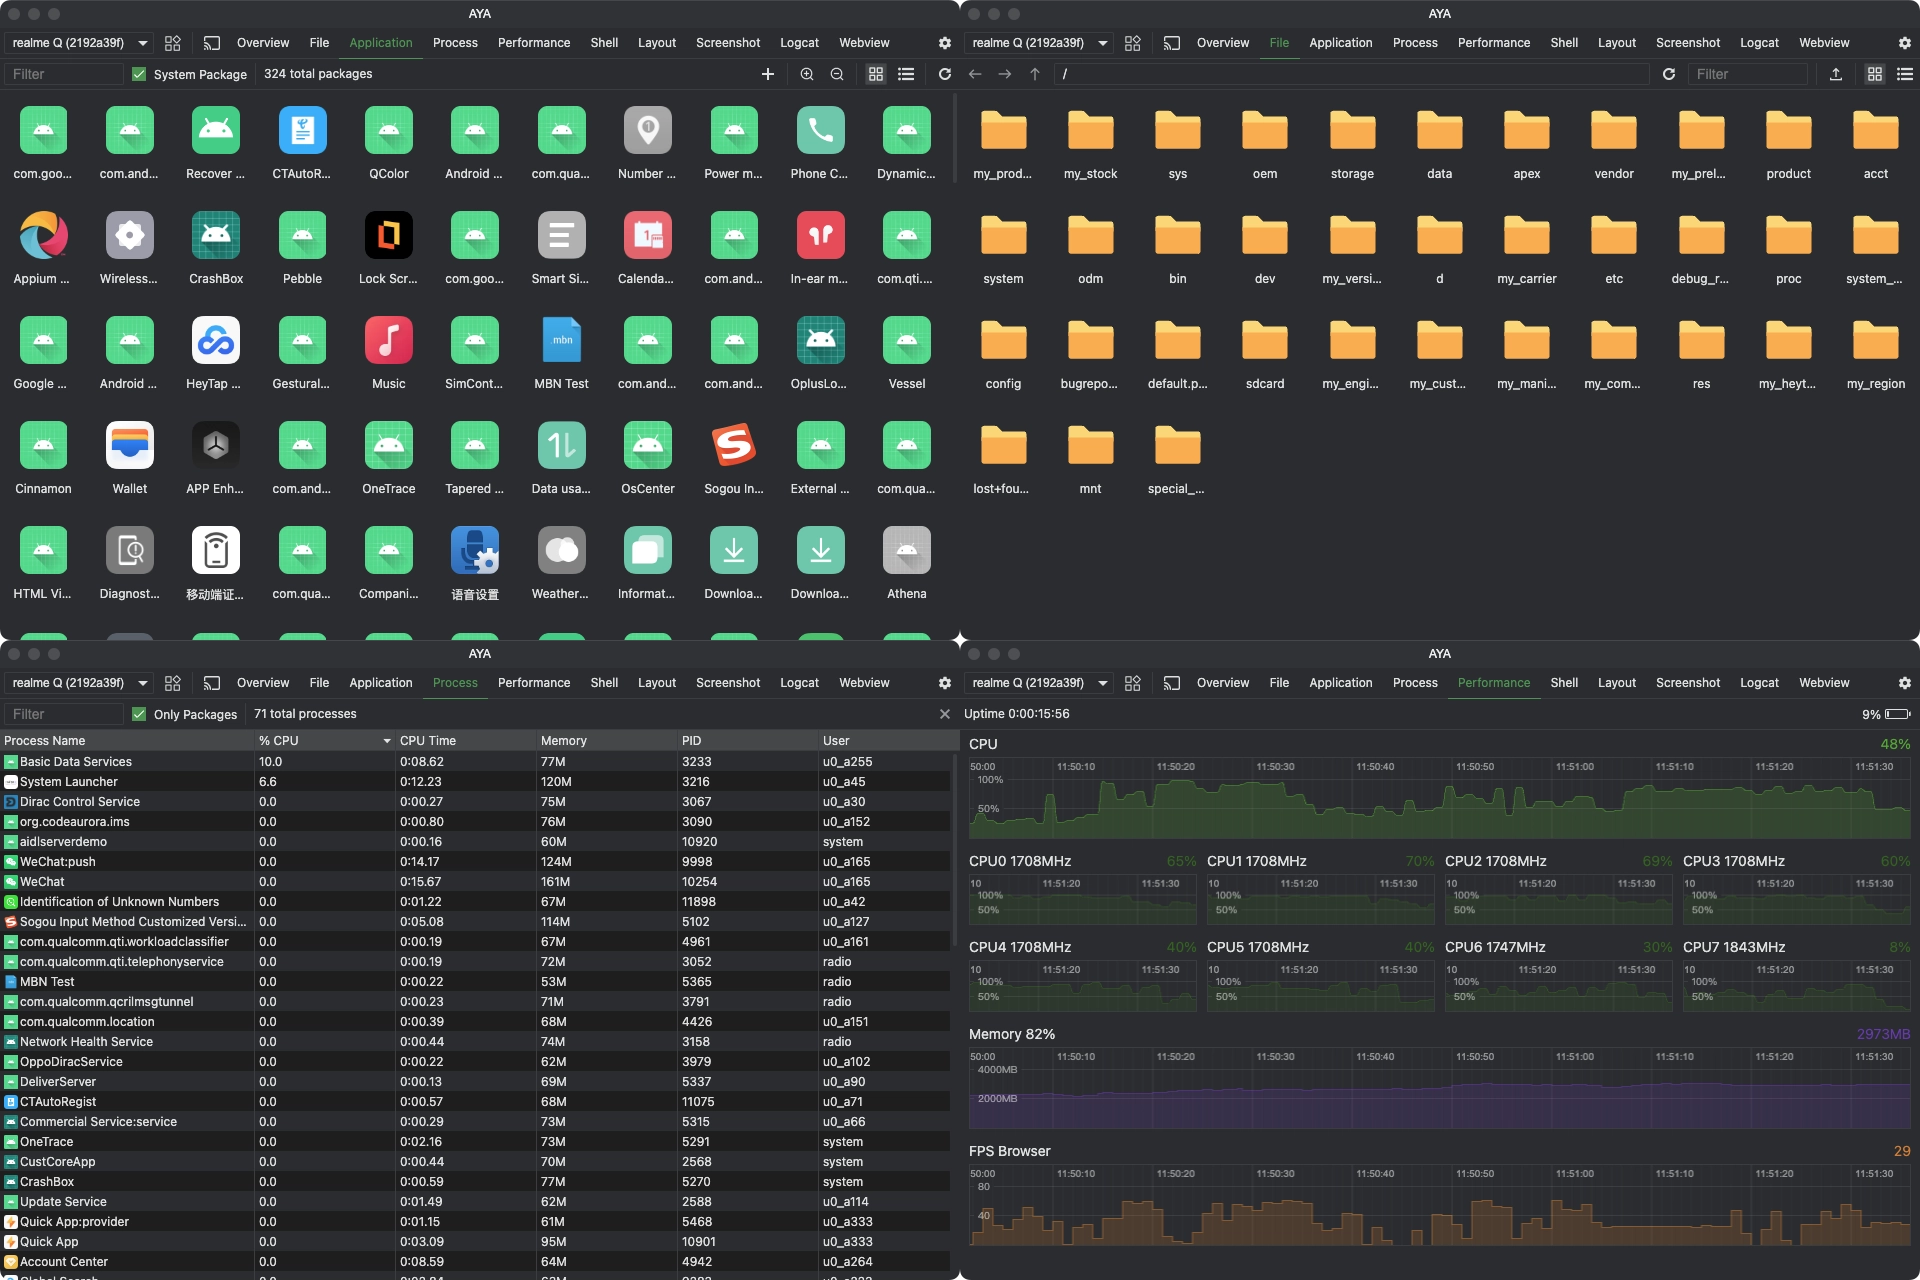Image resolution: width=1920 pixels, height=1280 pixels.
Task: Open AYA settings with the gear icon
Action: point(944,43)
